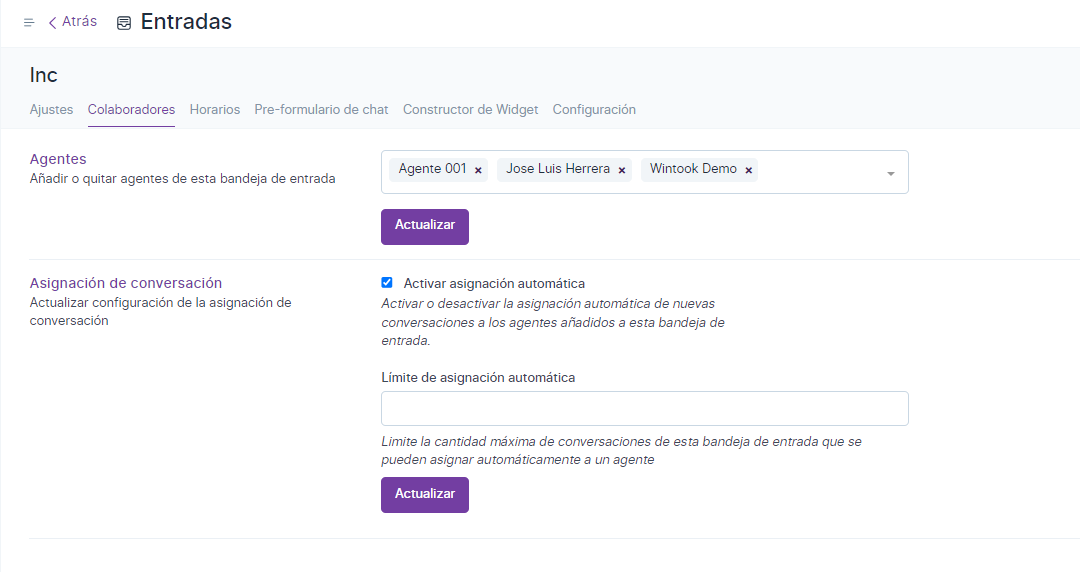Click the inbox icon beside Entradas title
1080x572 pixels.
click(x=124, y=23)
